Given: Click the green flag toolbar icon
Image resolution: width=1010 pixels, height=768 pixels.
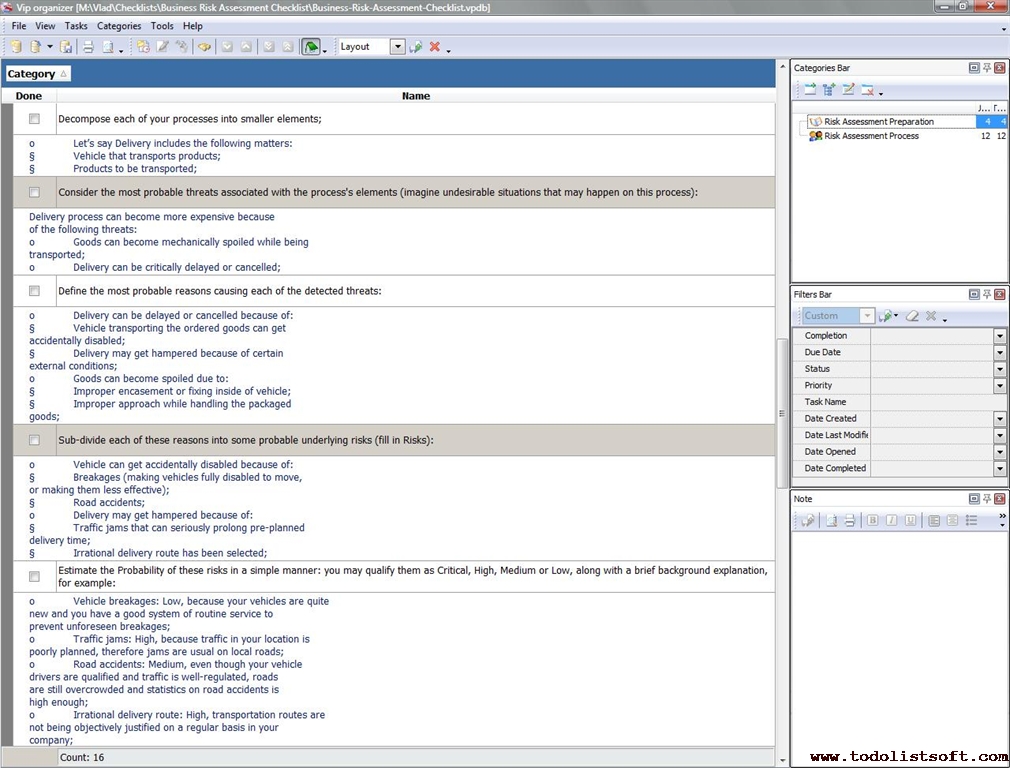Looking at the screenshot, I should pyautogui.click(x=312, y=47).
